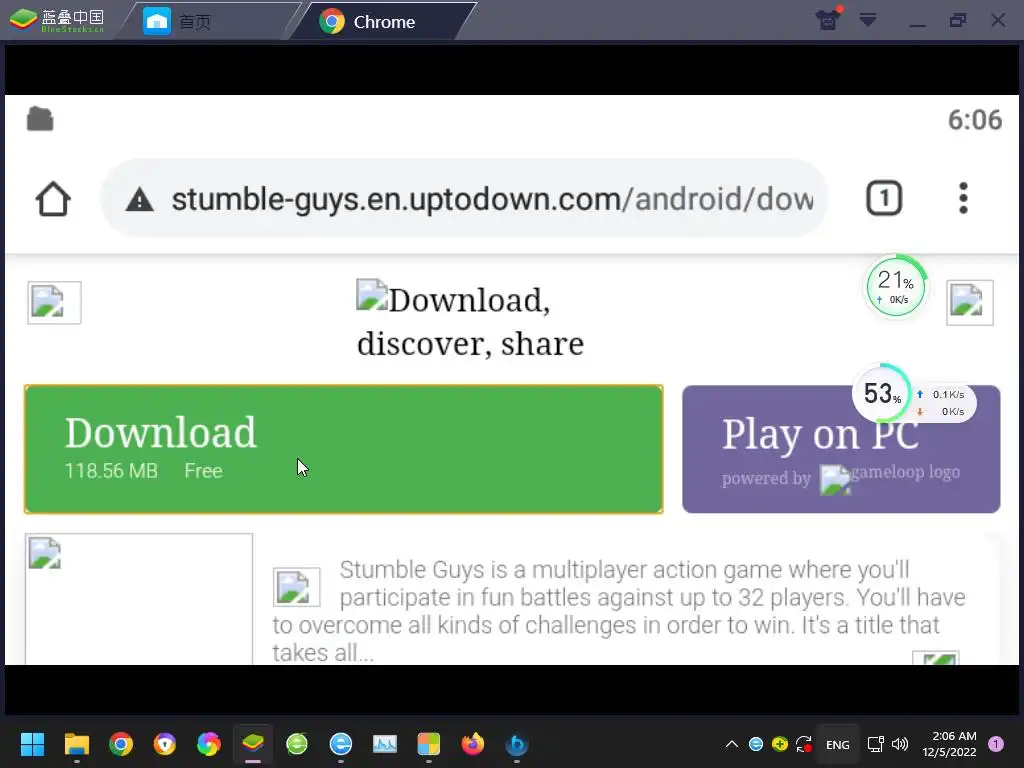Viewport: 1024px width, 768px height.
Task: Open the resource monitor graph taskbar icon
Action: [385, 744]
